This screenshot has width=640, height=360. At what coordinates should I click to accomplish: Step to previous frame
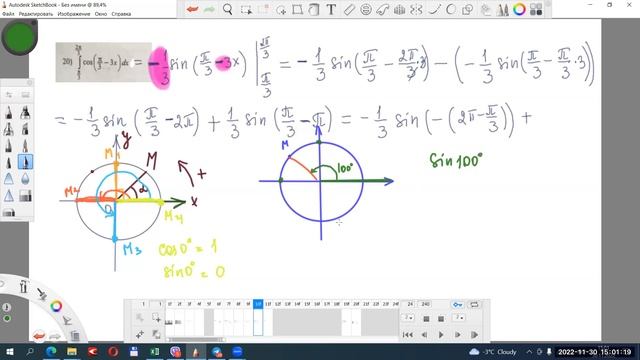pos(424,335)
